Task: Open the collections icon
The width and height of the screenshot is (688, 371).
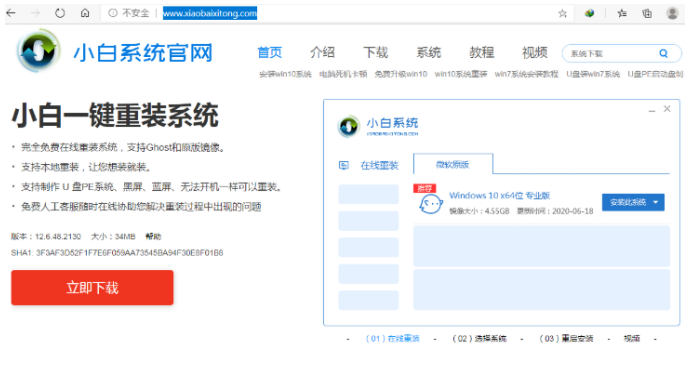Action: tap(647, 14)
